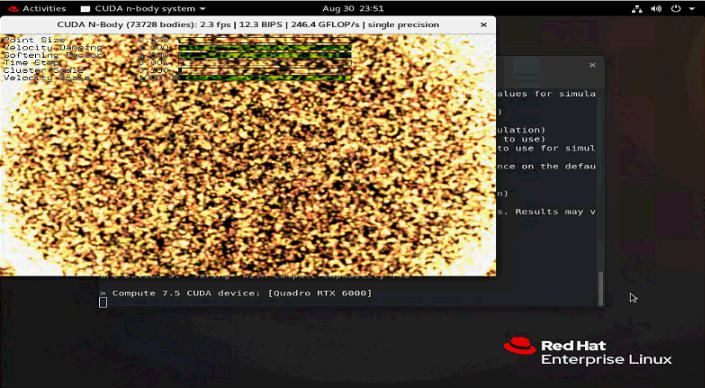Click the 'alues for simula' terminal line

546,94
